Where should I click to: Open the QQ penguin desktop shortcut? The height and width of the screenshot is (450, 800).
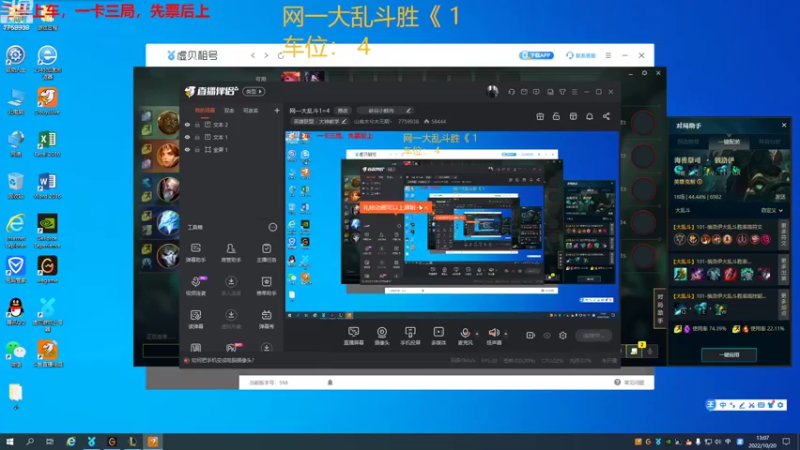[x=16, y=312]
